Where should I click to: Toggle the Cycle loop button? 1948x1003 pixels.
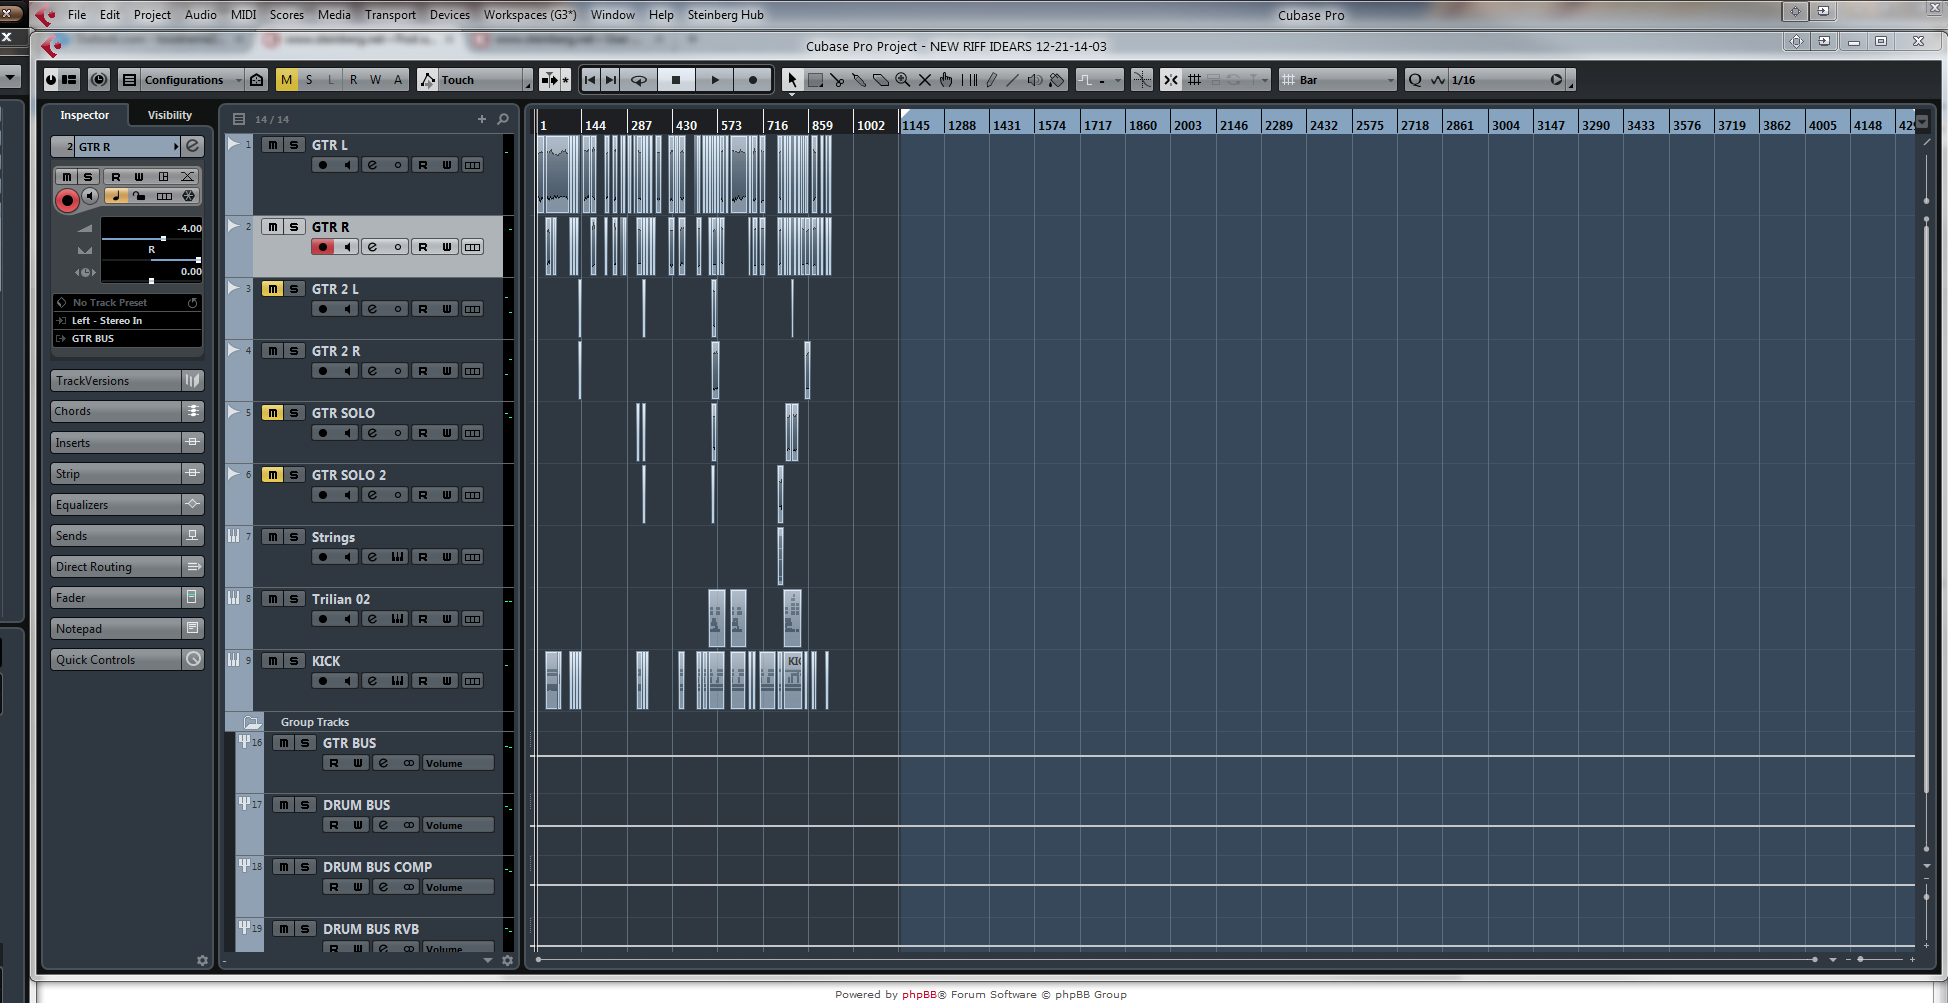point(639,80)
